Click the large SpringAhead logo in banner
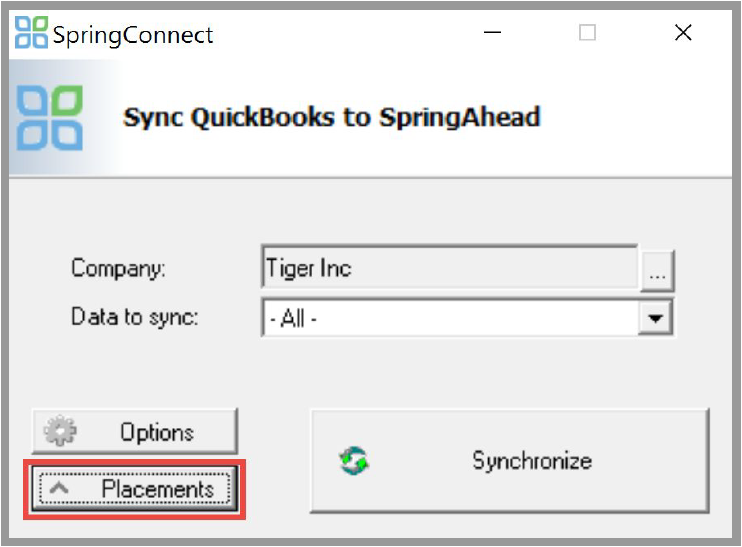This screenshot has height=547, width=742. tap(50, 118)
